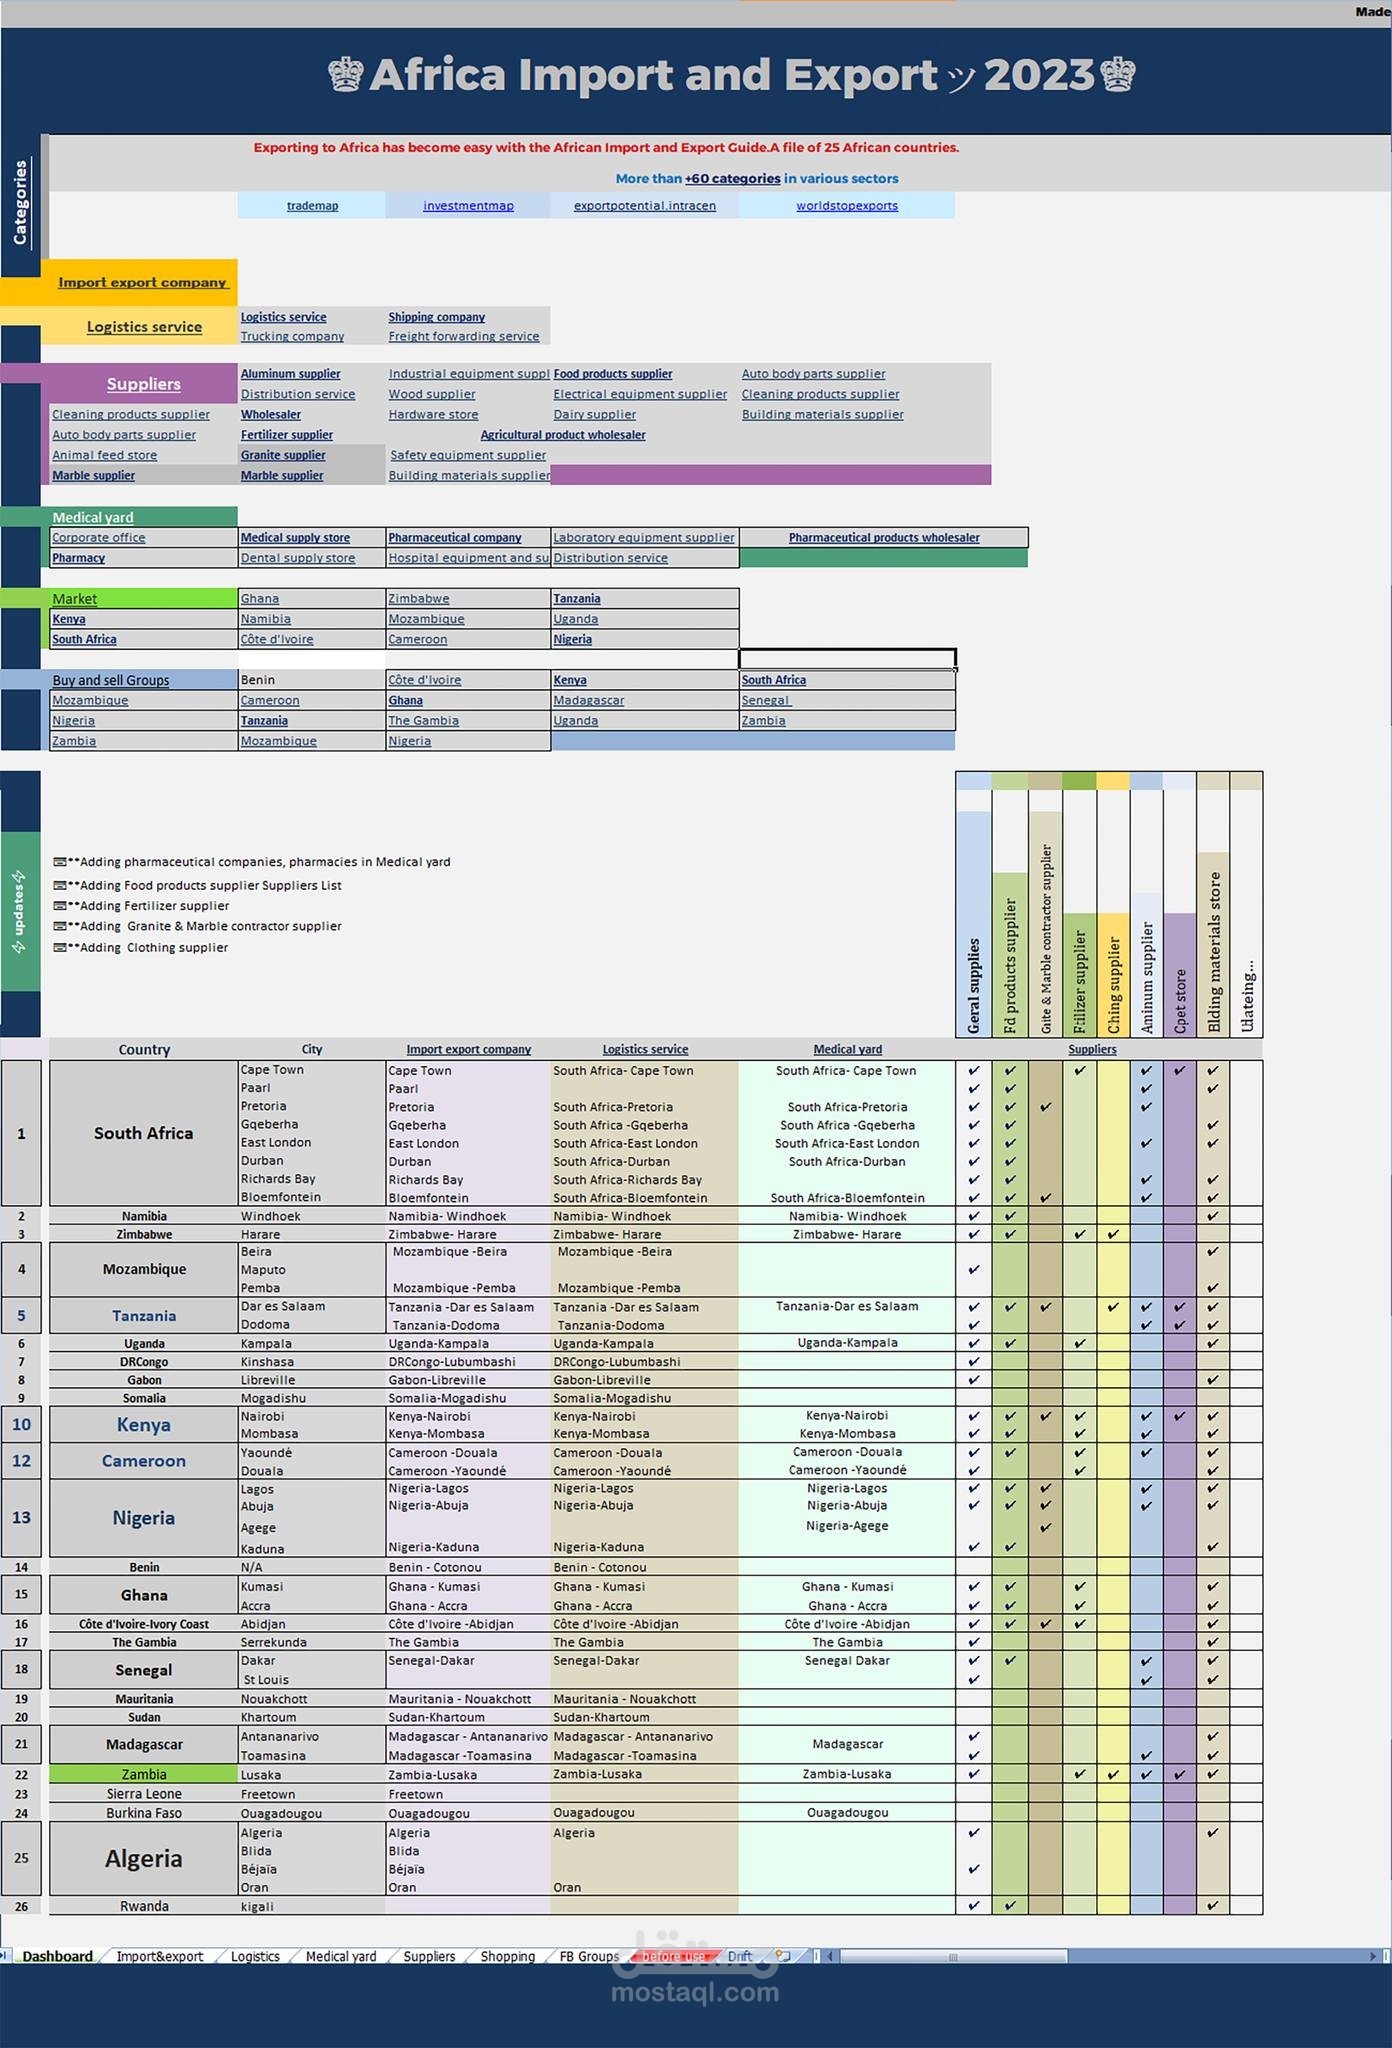Open the Zimbabwe link in Market section
Image resolution: width=1392 pixels, height=2048 pixels.
click(x=418, y=598)
